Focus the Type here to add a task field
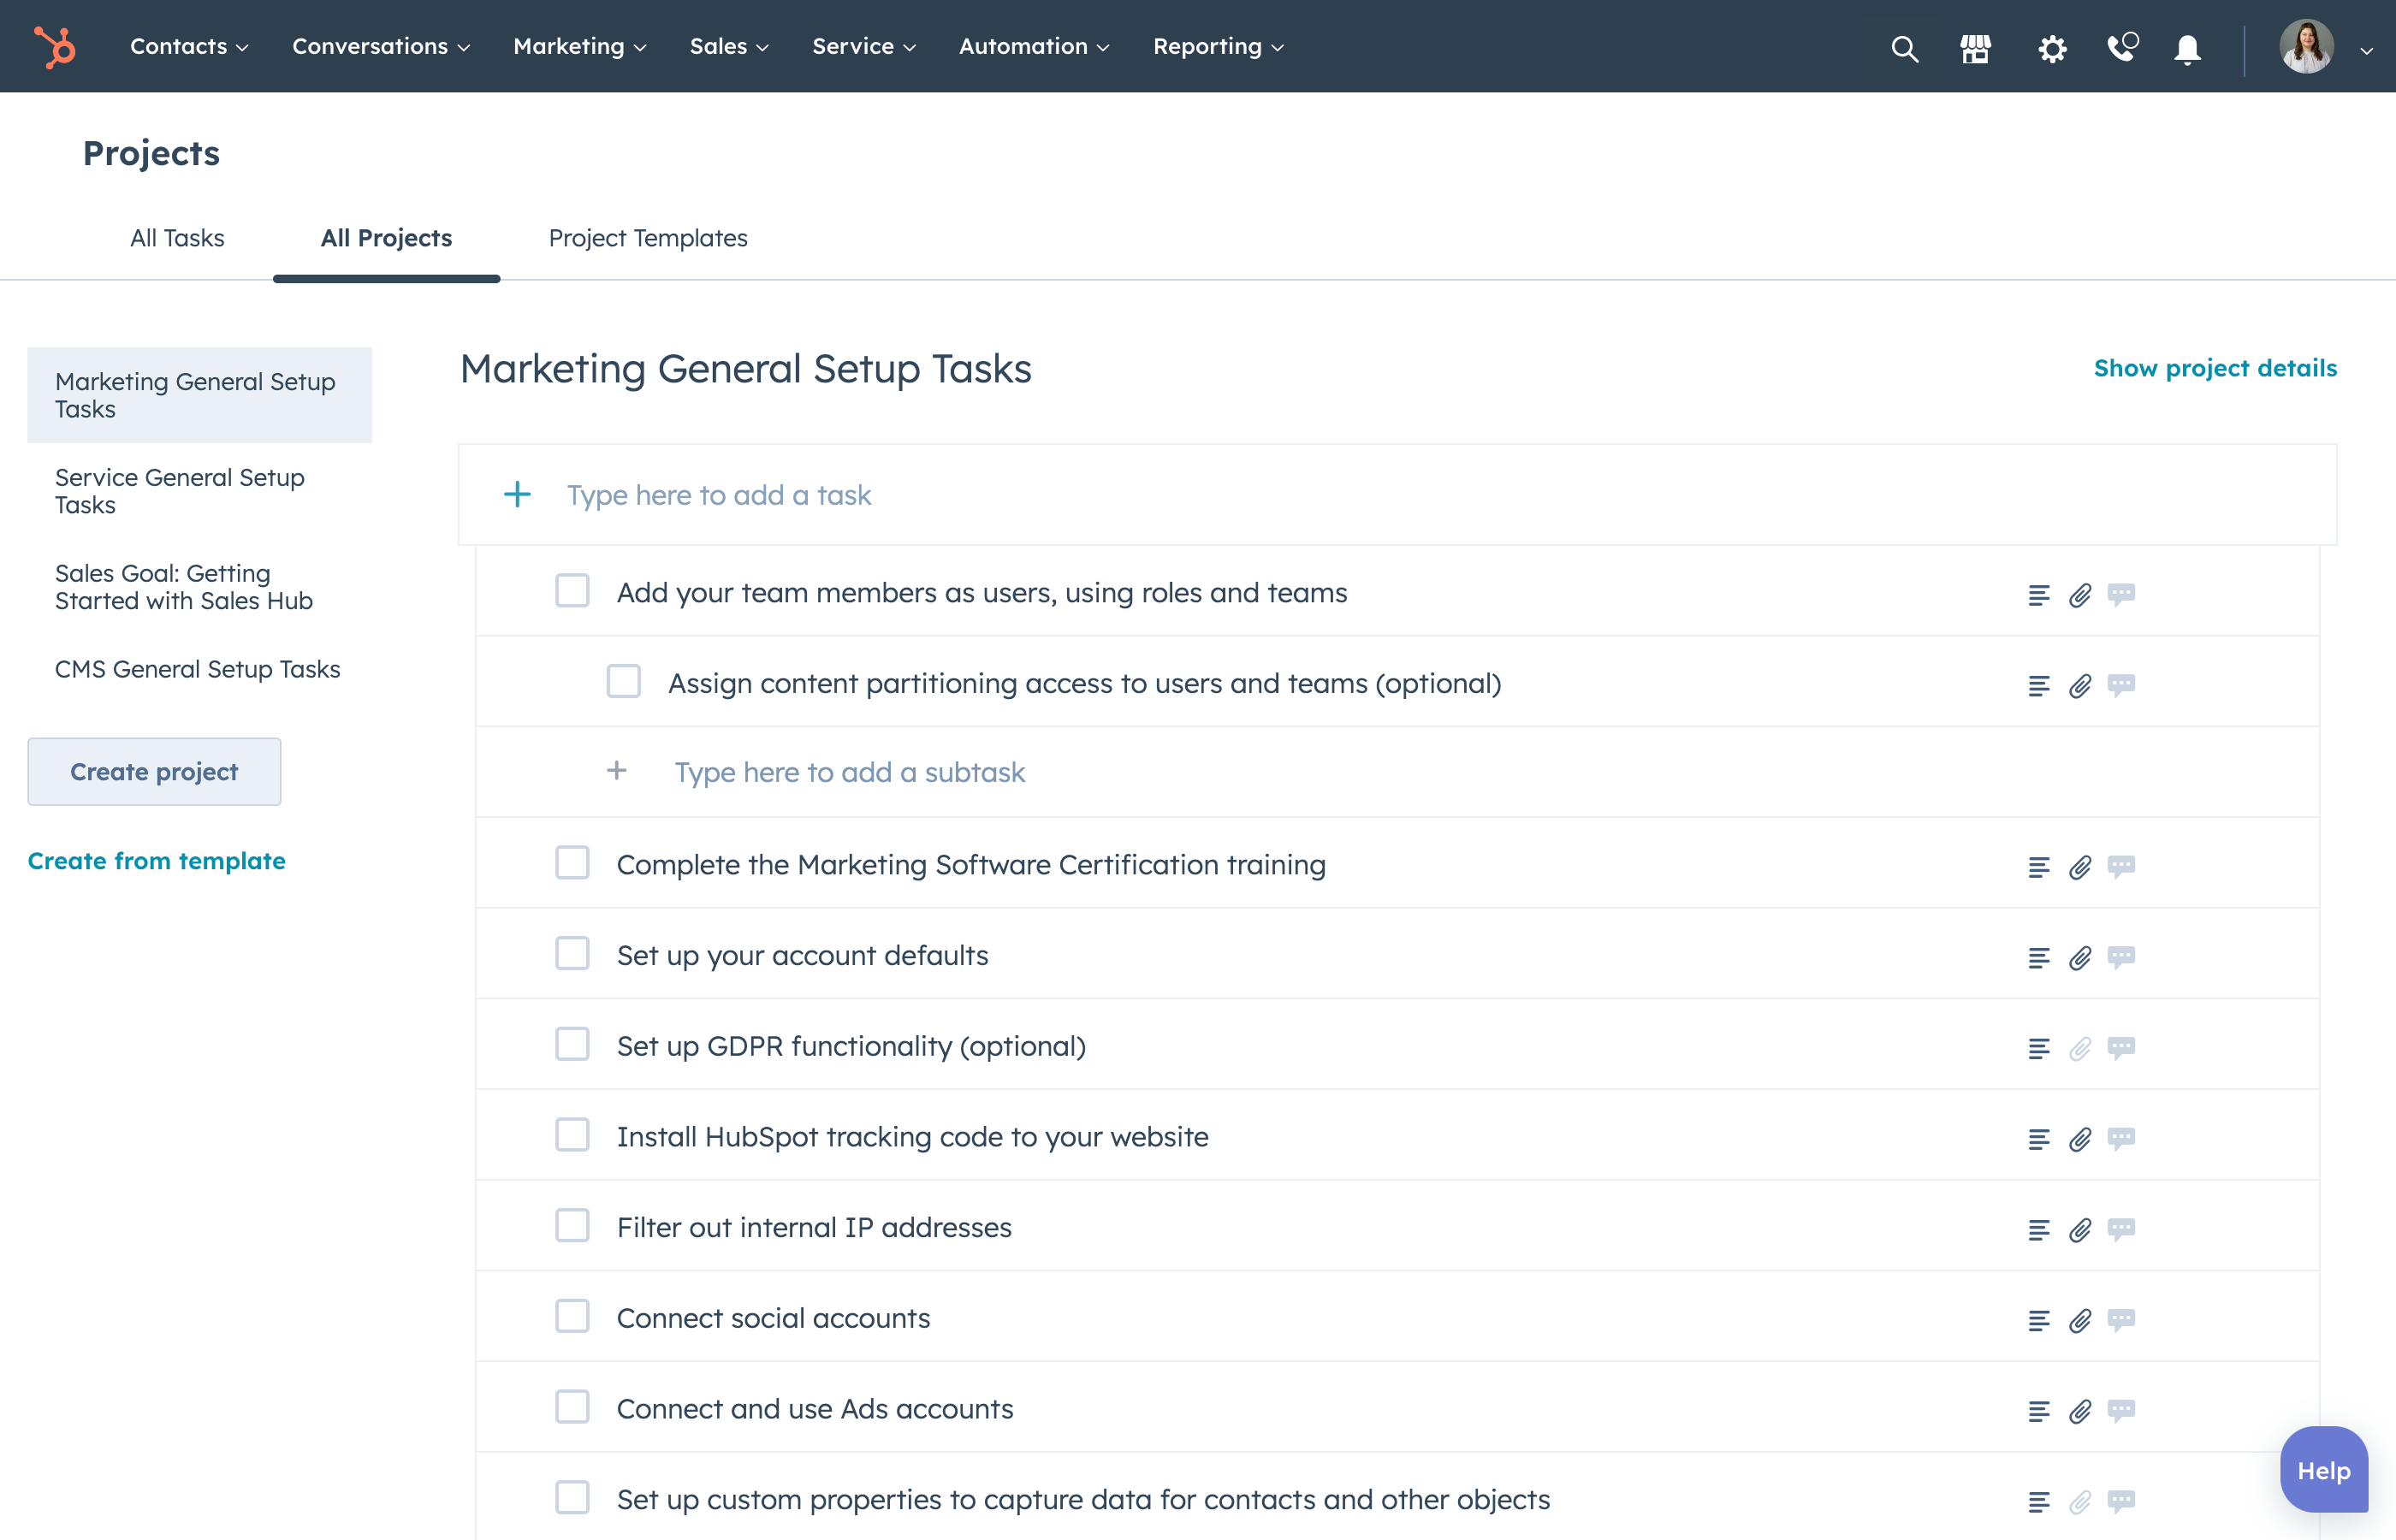The height and width of the screenshot is (1540, 2396). (1397, 495)
